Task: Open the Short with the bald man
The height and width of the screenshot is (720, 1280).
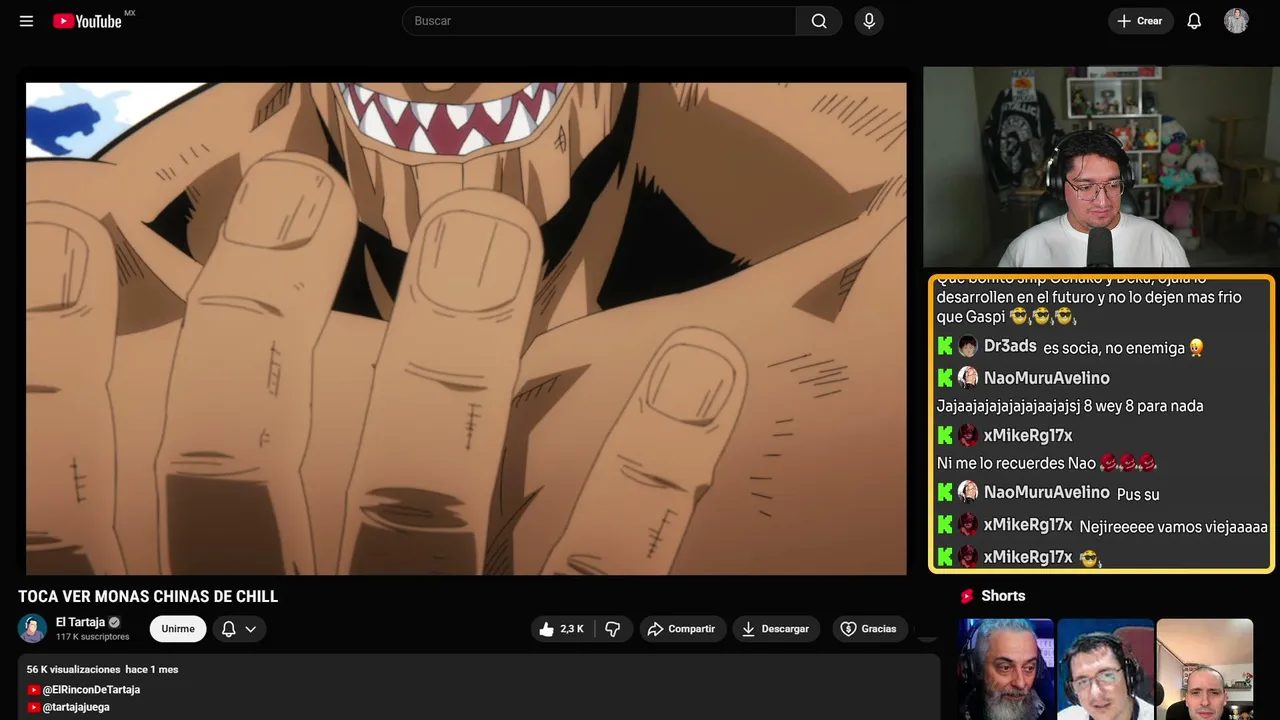Action: point(1205,669)
